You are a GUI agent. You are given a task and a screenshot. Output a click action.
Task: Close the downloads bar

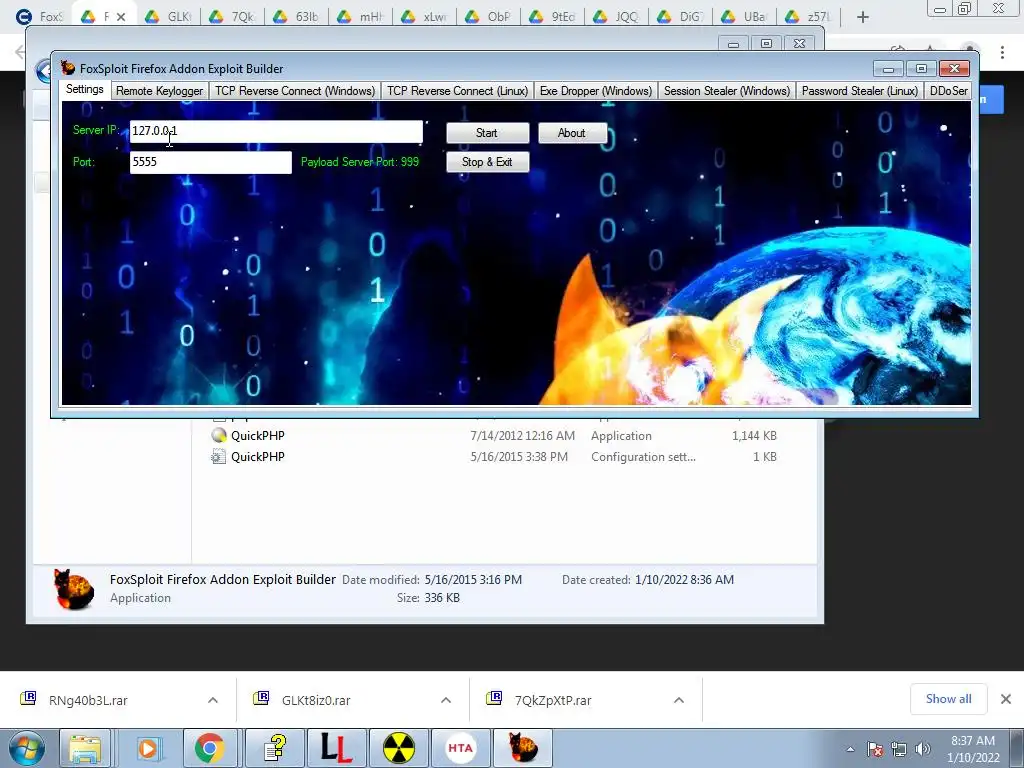click(x=1006, y=699)
